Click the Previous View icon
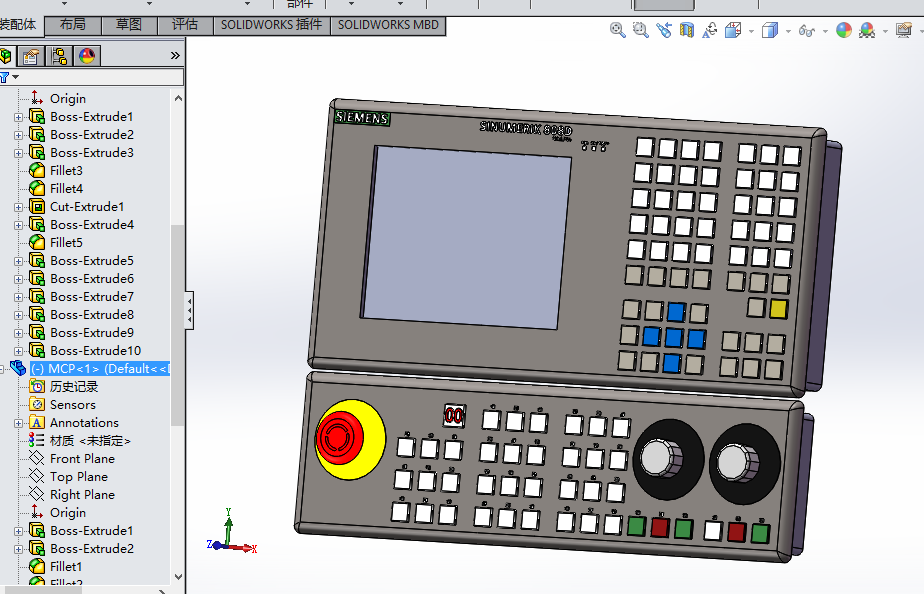The height and width of the screenshot is (594, 924). [664, 30]
